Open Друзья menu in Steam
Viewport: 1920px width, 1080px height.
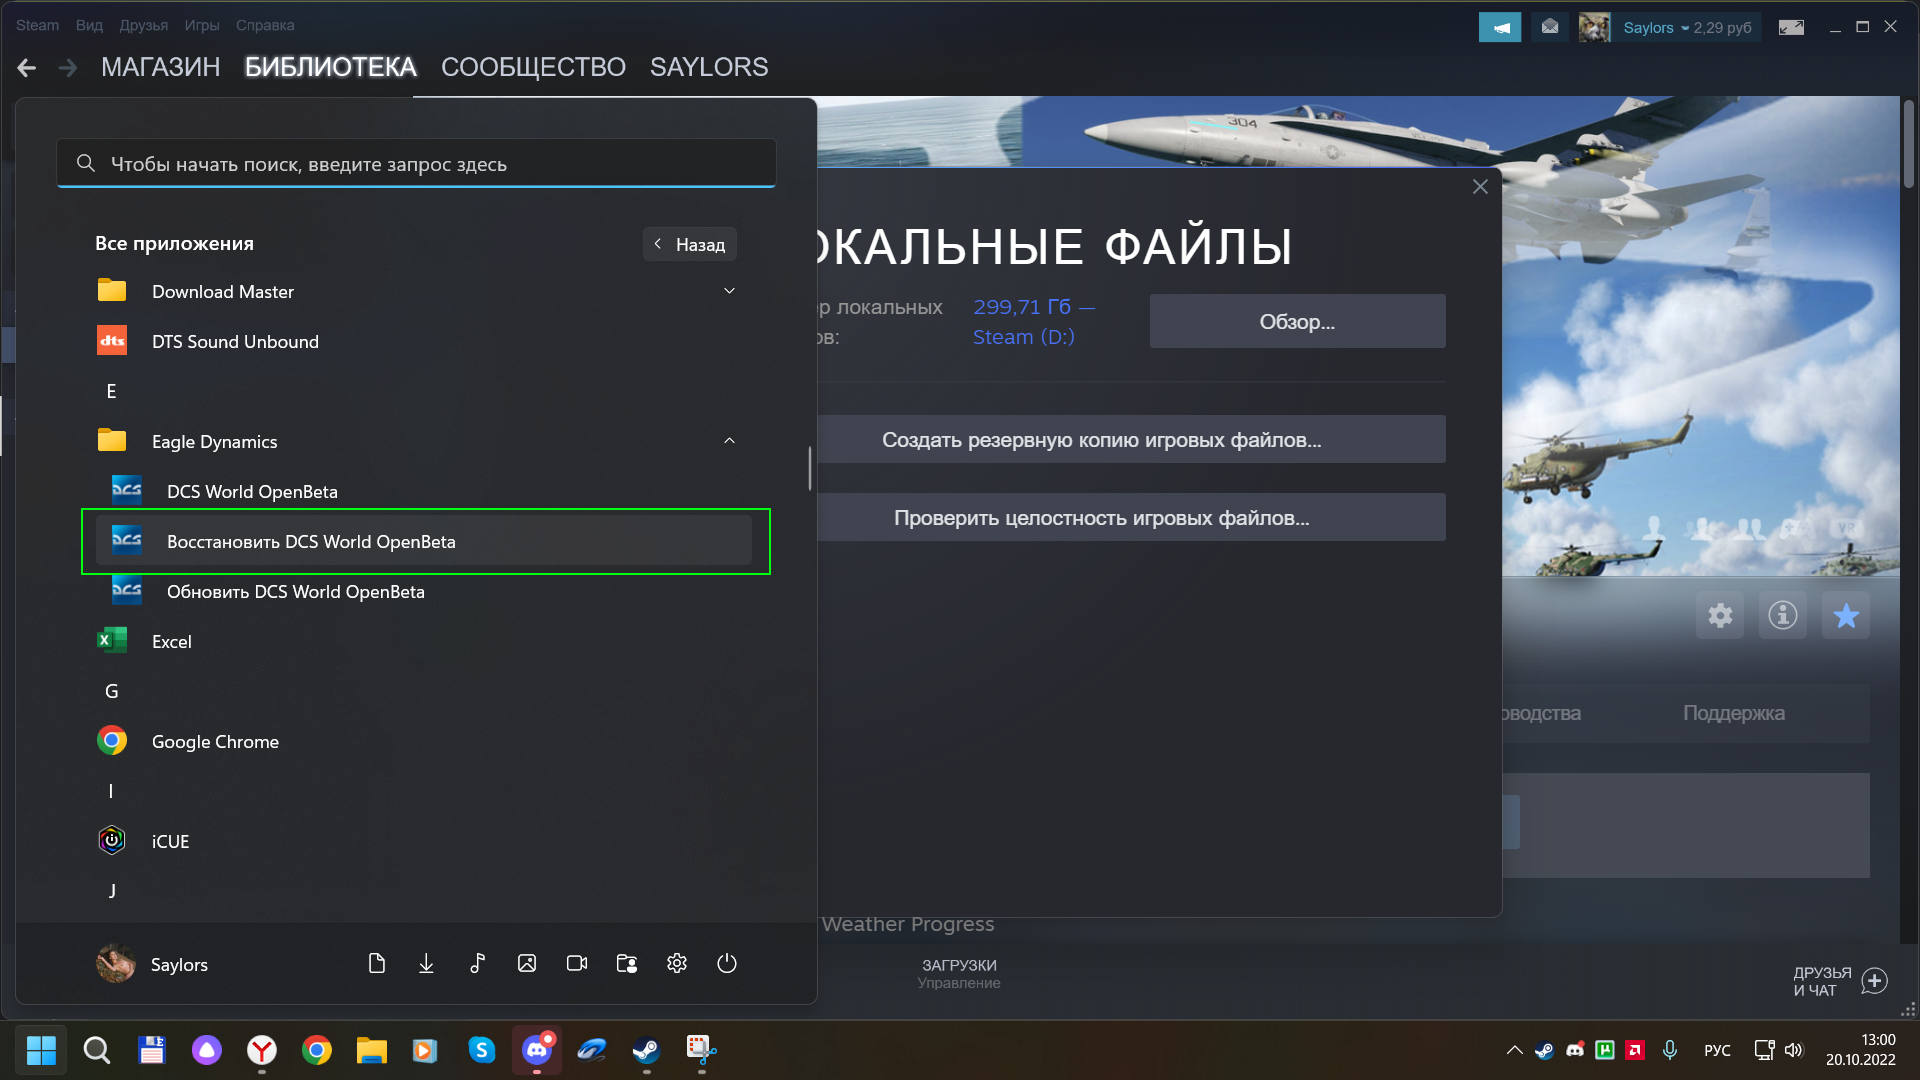(143, 25)
